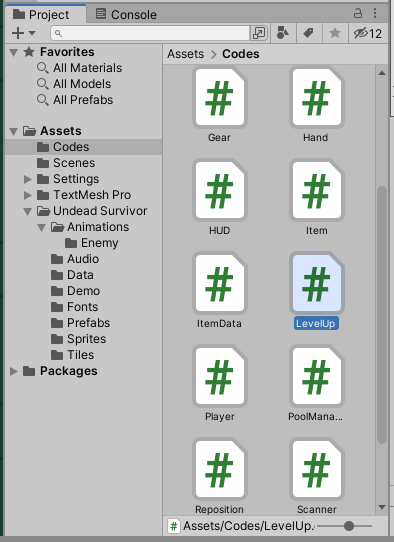Image resolution: width=394 pixels, height=542 pixels.
Task: Select the Codes folder in tree
Action: point(84,147)
